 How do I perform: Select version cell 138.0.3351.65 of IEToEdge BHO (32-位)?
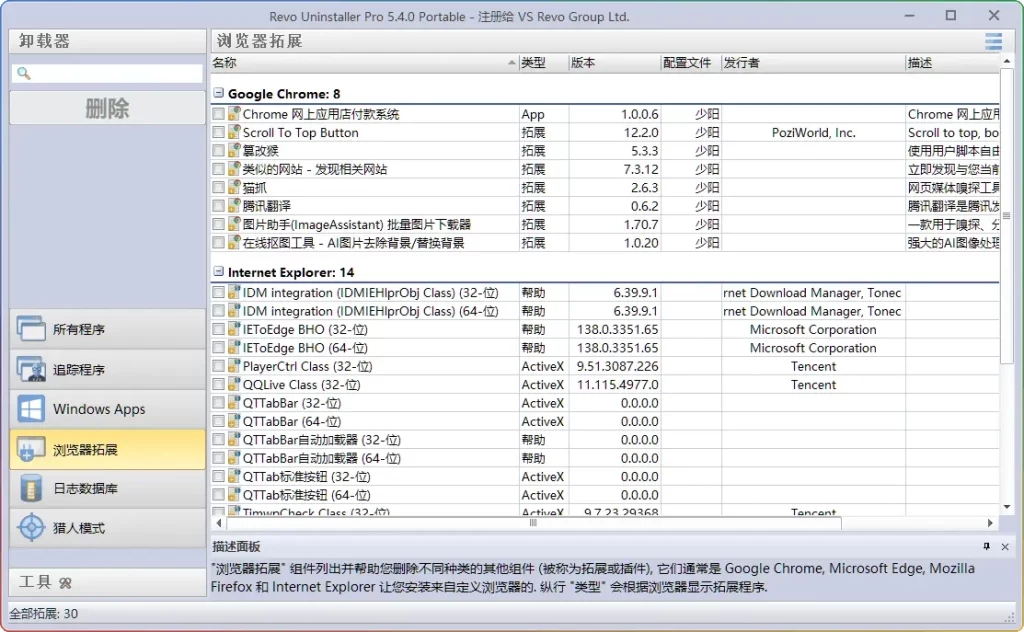pos(617,329)
